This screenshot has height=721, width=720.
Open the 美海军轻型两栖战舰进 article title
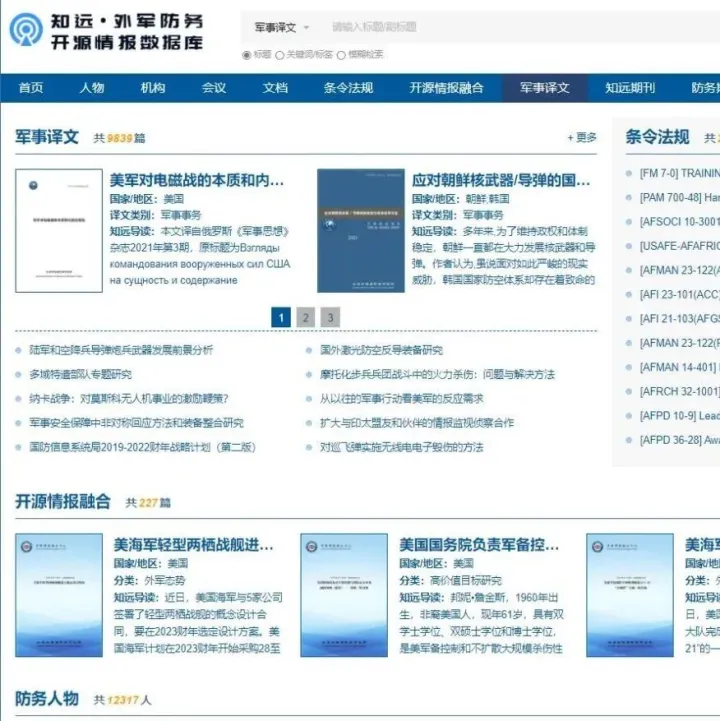(x=194, y=545)
